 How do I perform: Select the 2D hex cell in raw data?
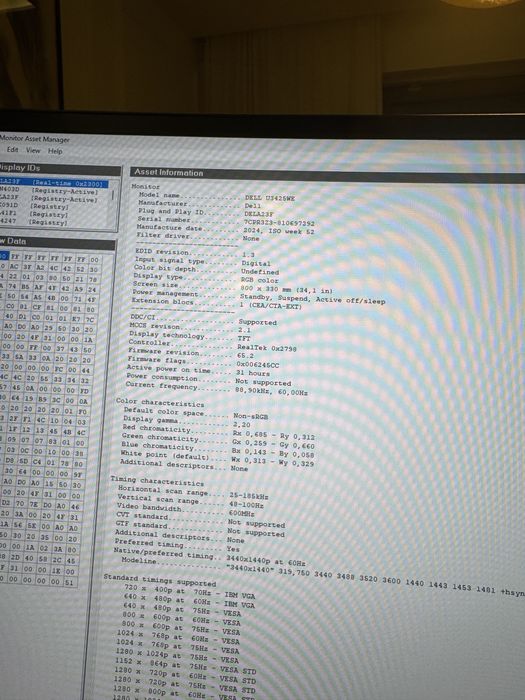pyautogui.click(x=17, y=559)
